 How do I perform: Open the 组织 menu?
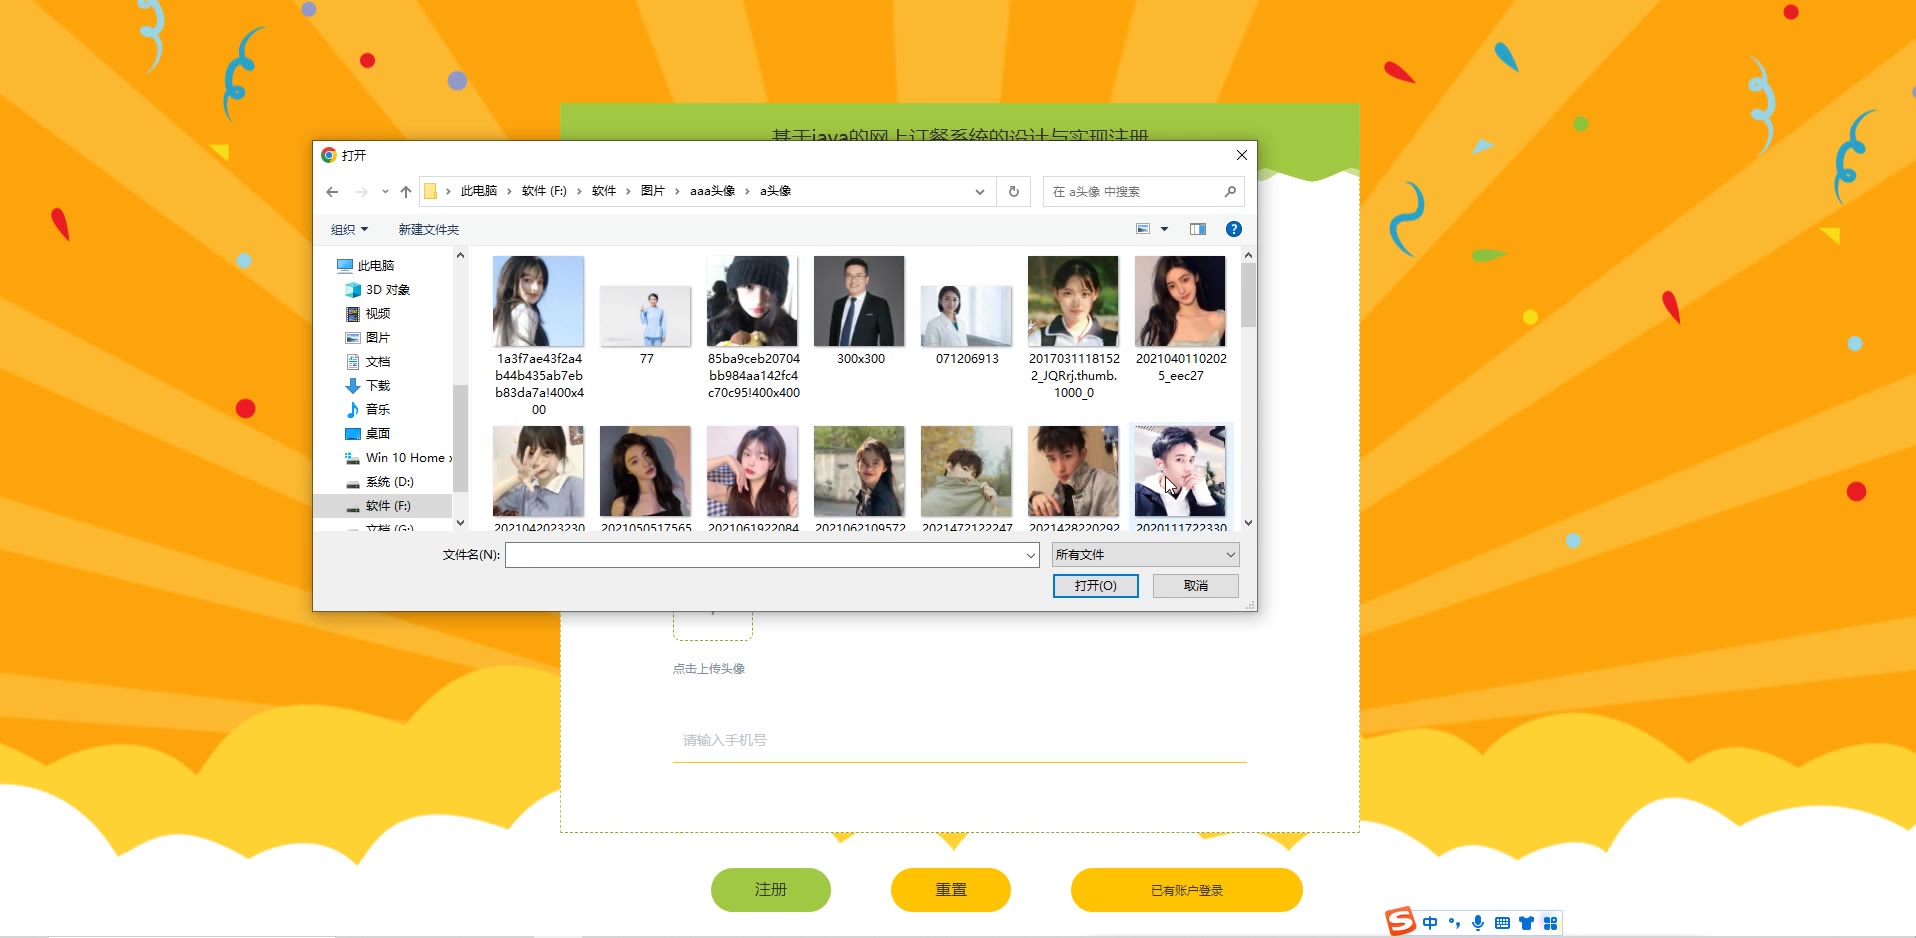(350, 229)
